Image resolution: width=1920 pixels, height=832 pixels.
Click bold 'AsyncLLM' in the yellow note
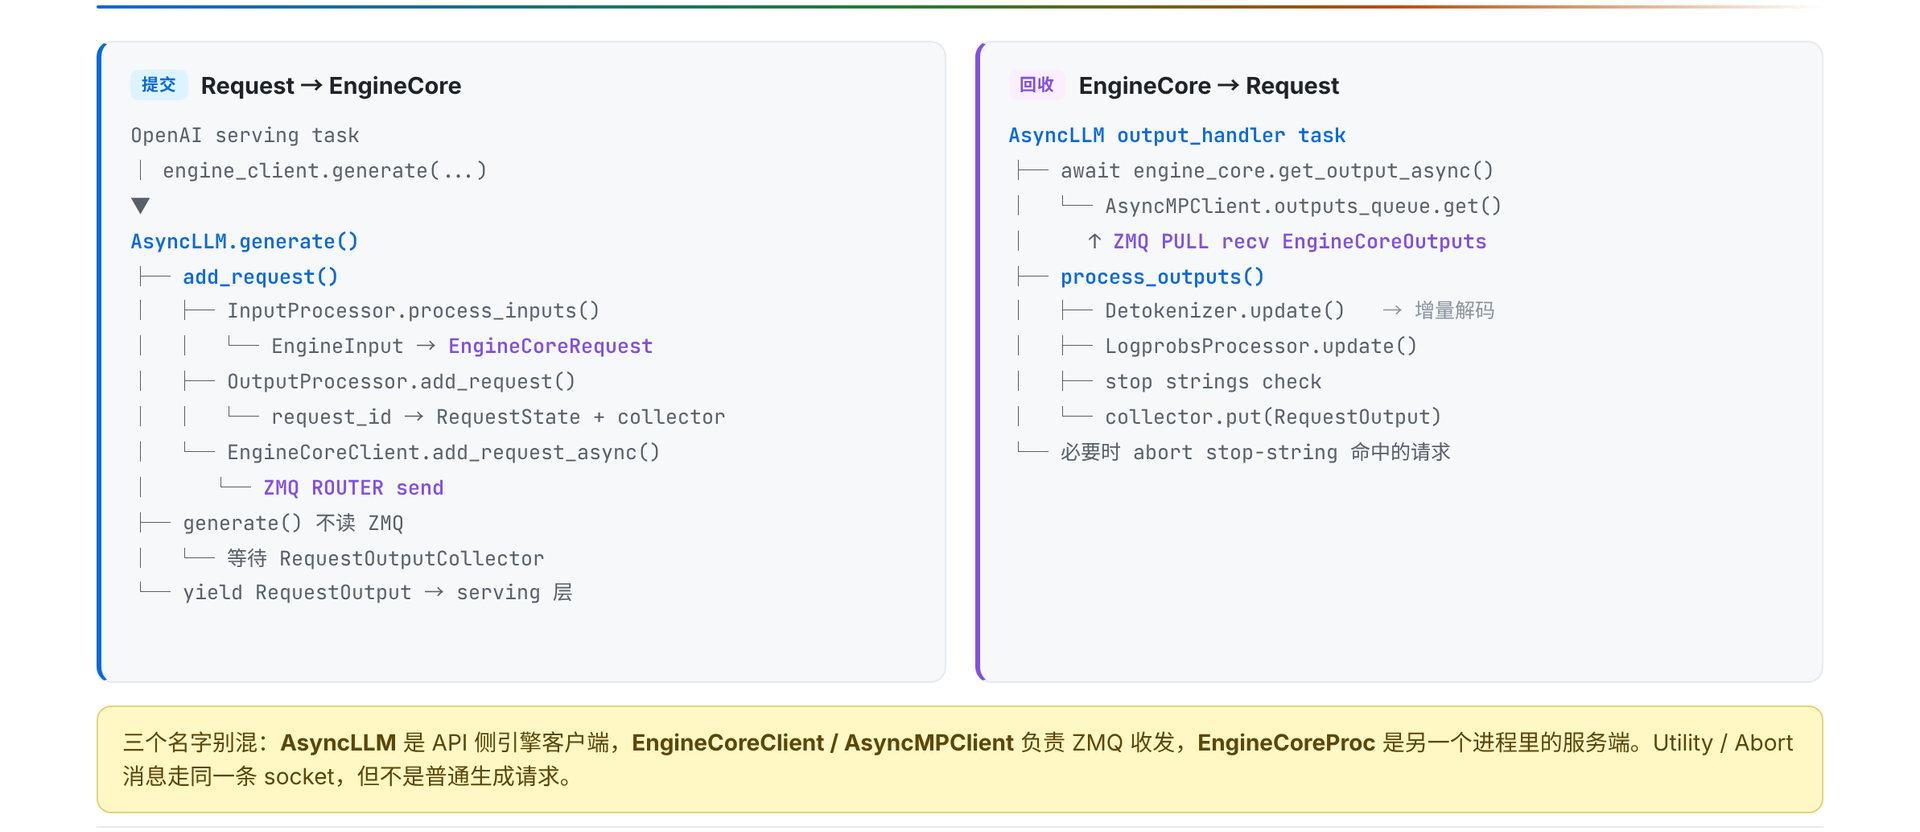click(x=338, y=743)
